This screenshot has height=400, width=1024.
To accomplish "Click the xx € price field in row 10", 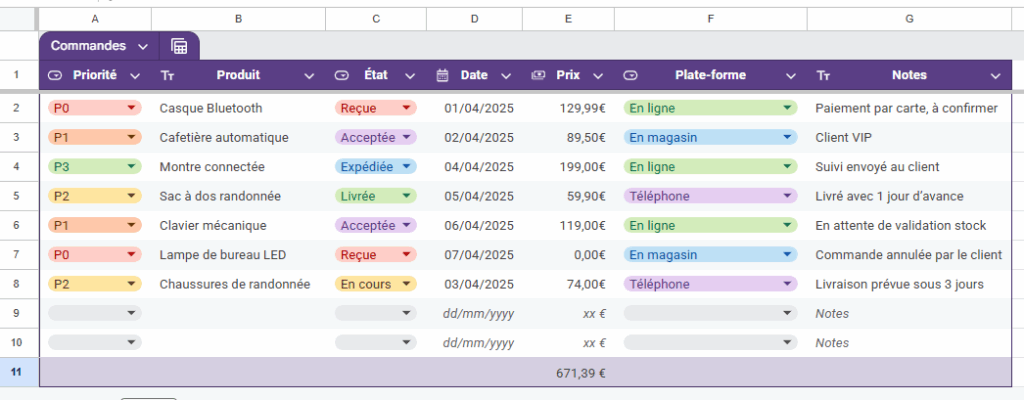I will 594,343.
